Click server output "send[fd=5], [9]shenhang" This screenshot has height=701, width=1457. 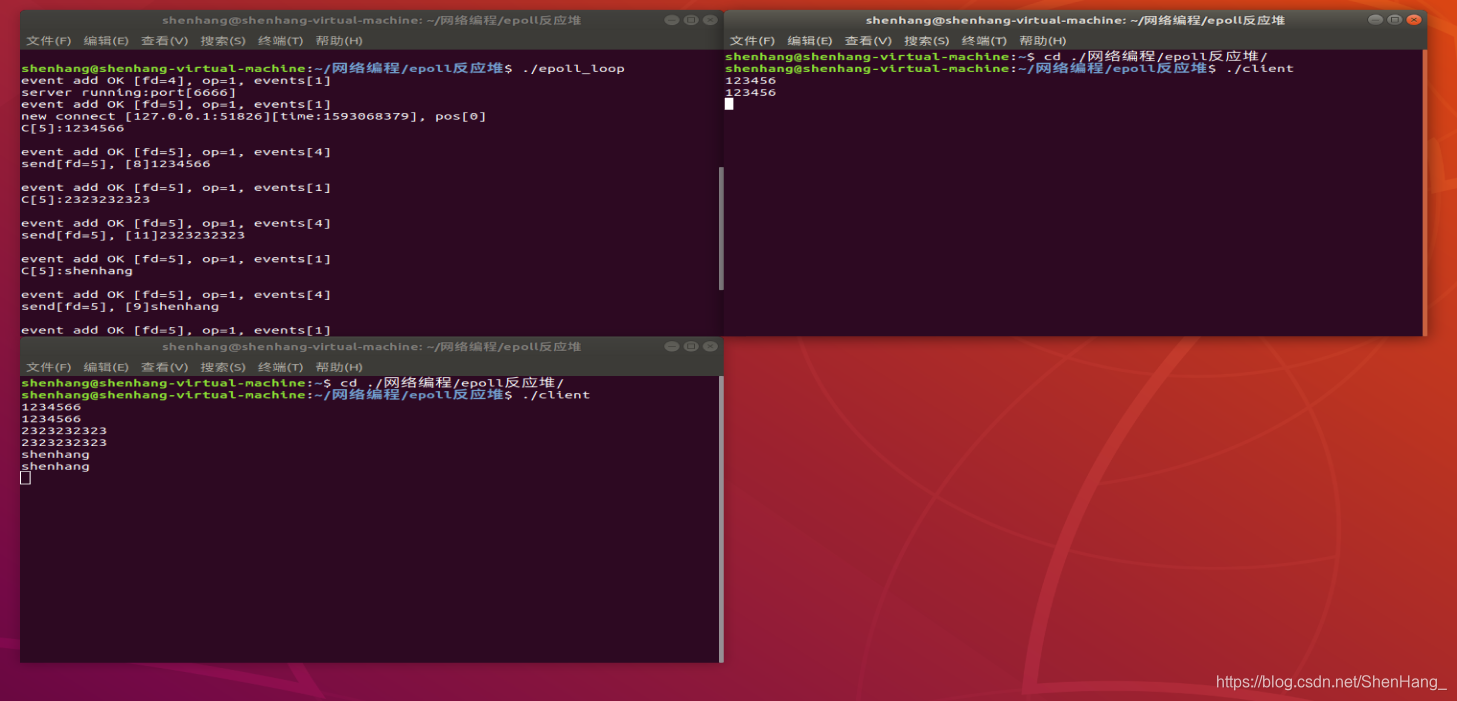(x=120, y=307)
